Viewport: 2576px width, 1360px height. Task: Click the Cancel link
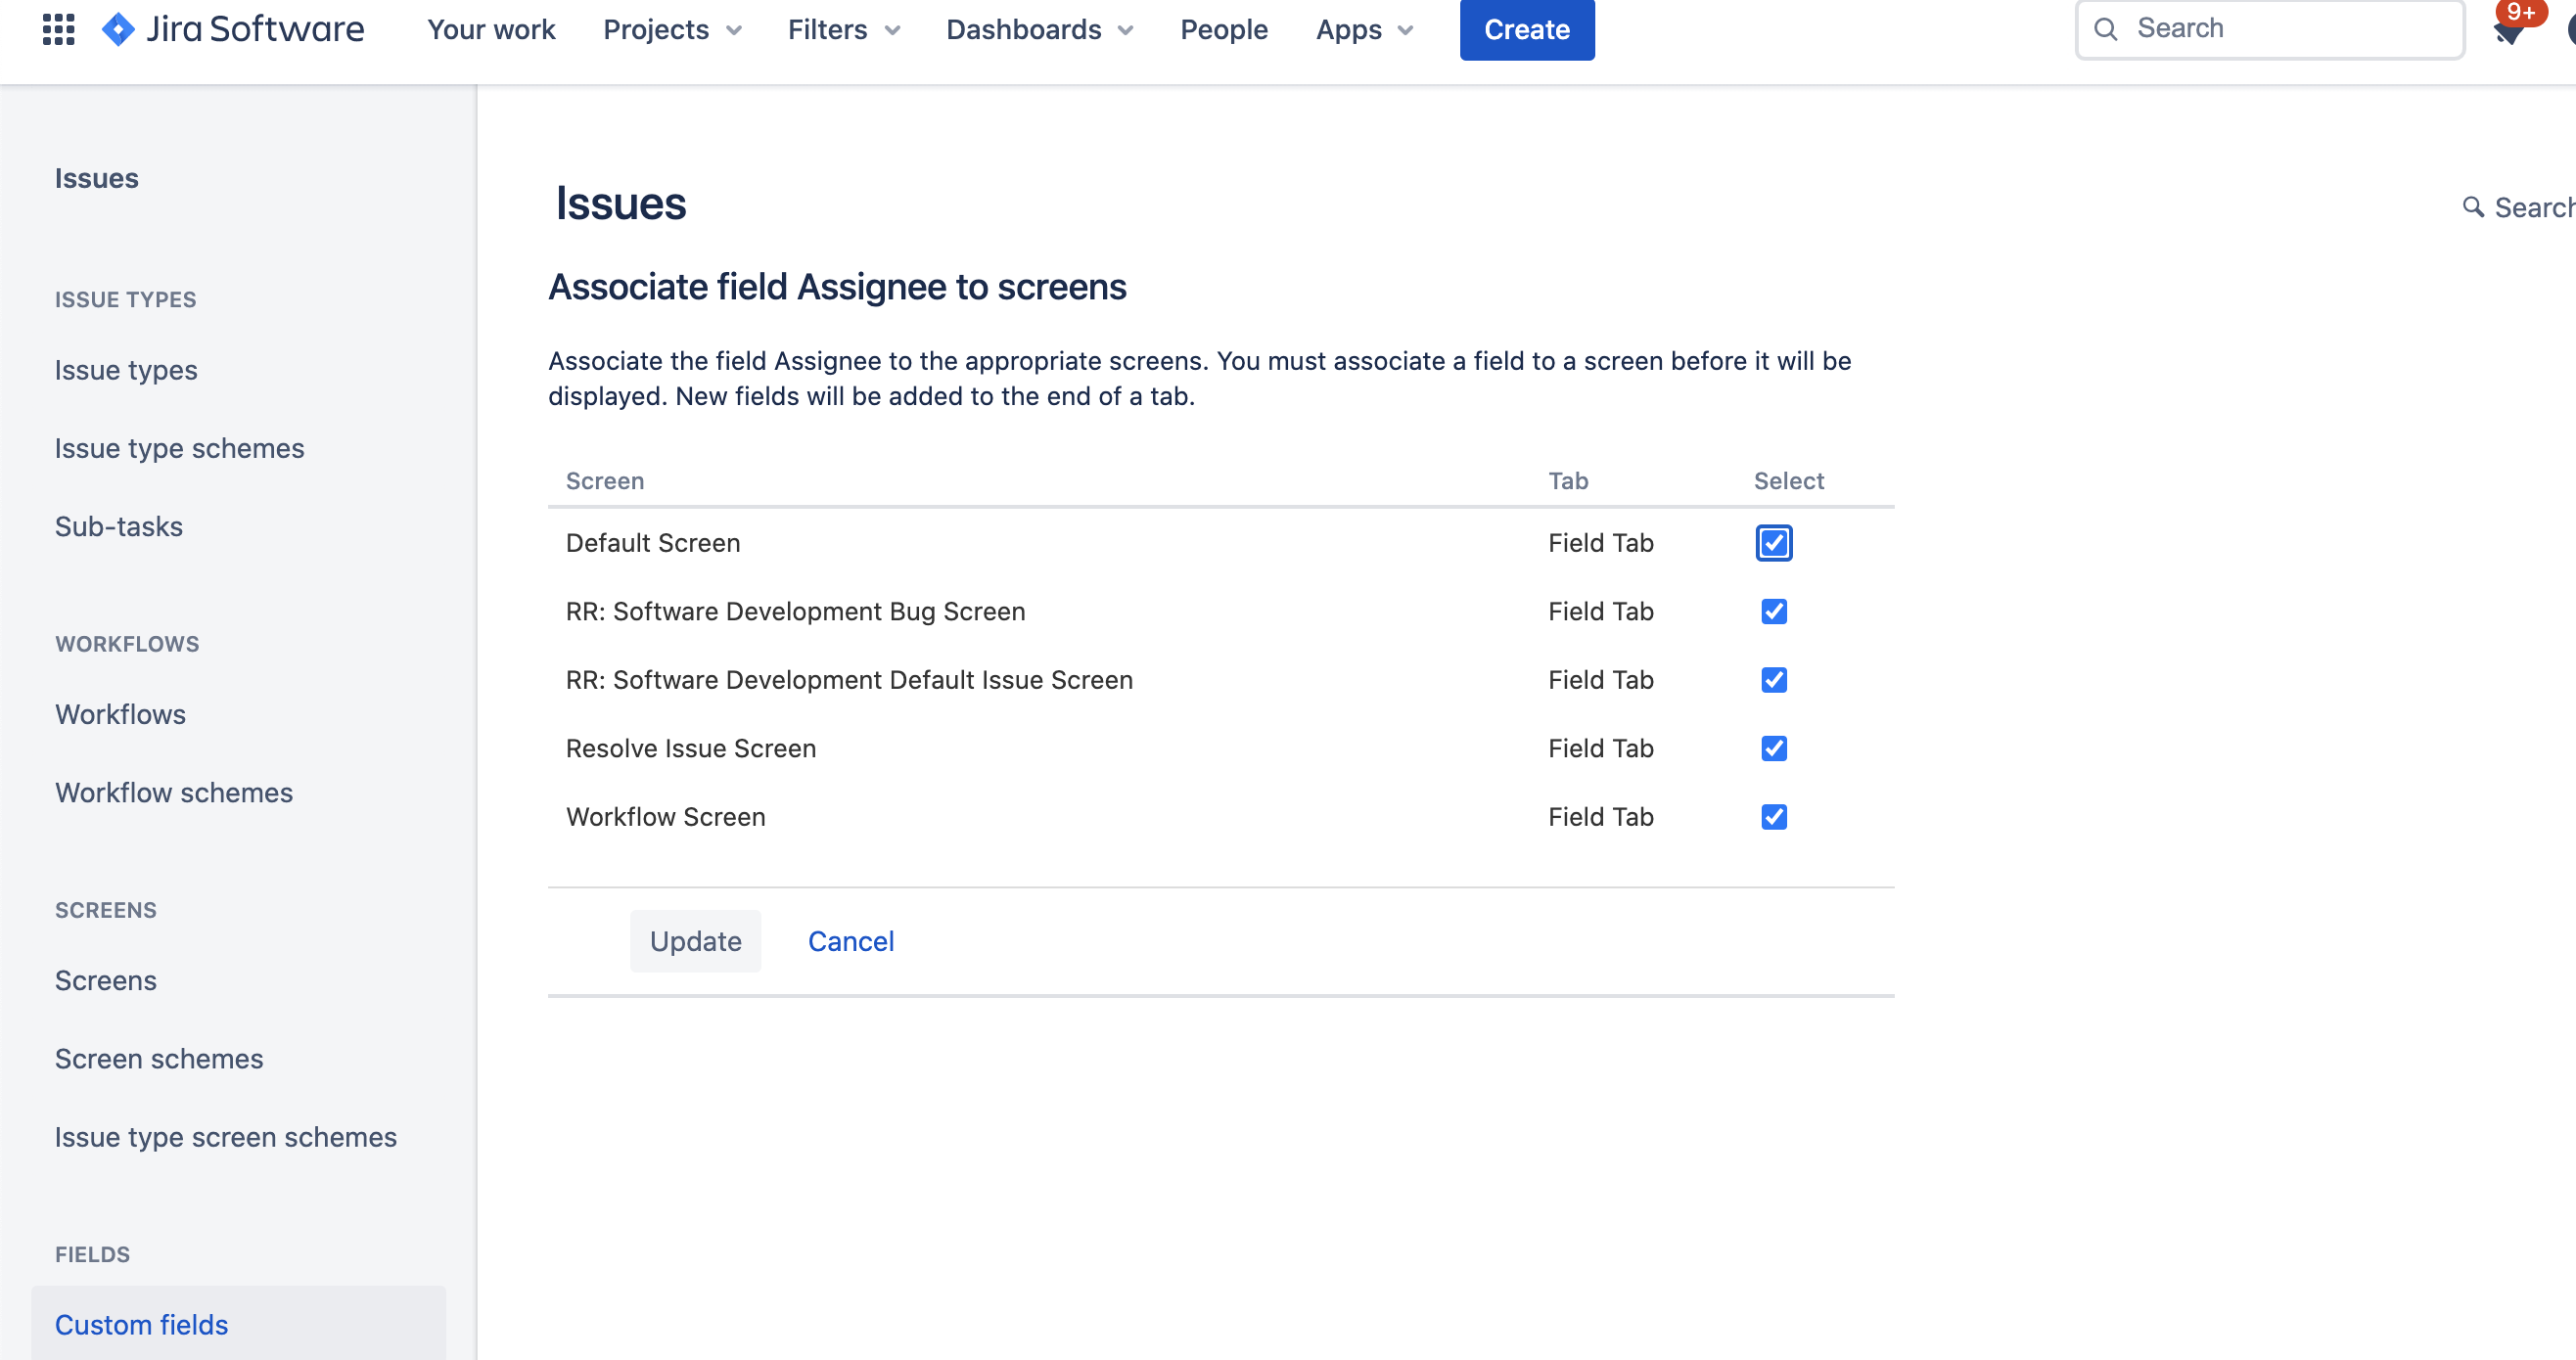(x=850, y=941)
